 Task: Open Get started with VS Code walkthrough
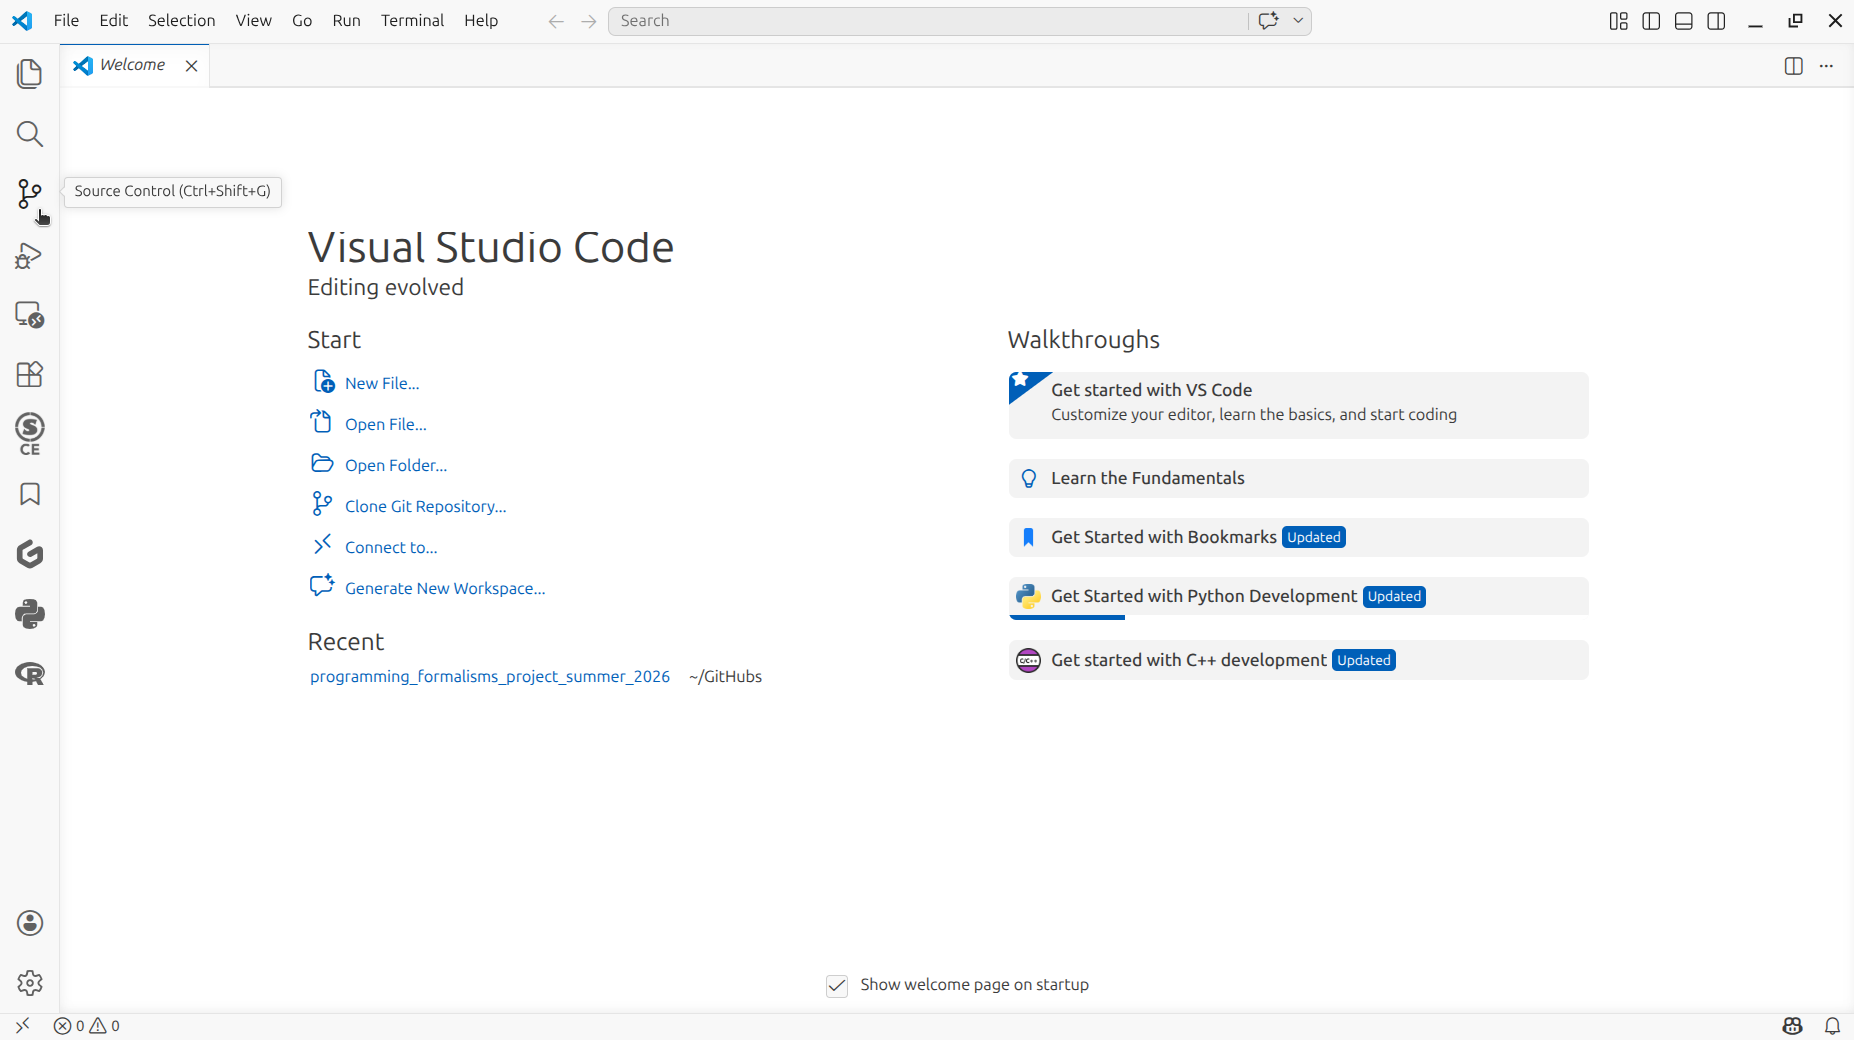(1298, 405)
